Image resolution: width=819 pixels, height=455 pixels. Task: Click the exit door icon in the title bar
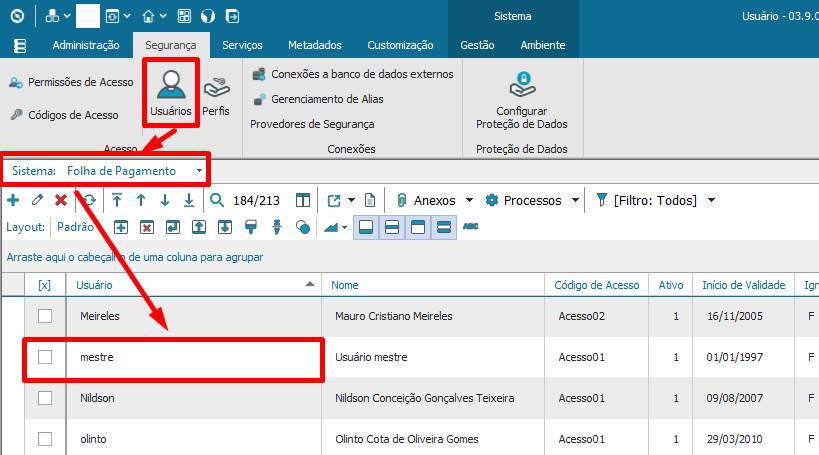[232, 16]
